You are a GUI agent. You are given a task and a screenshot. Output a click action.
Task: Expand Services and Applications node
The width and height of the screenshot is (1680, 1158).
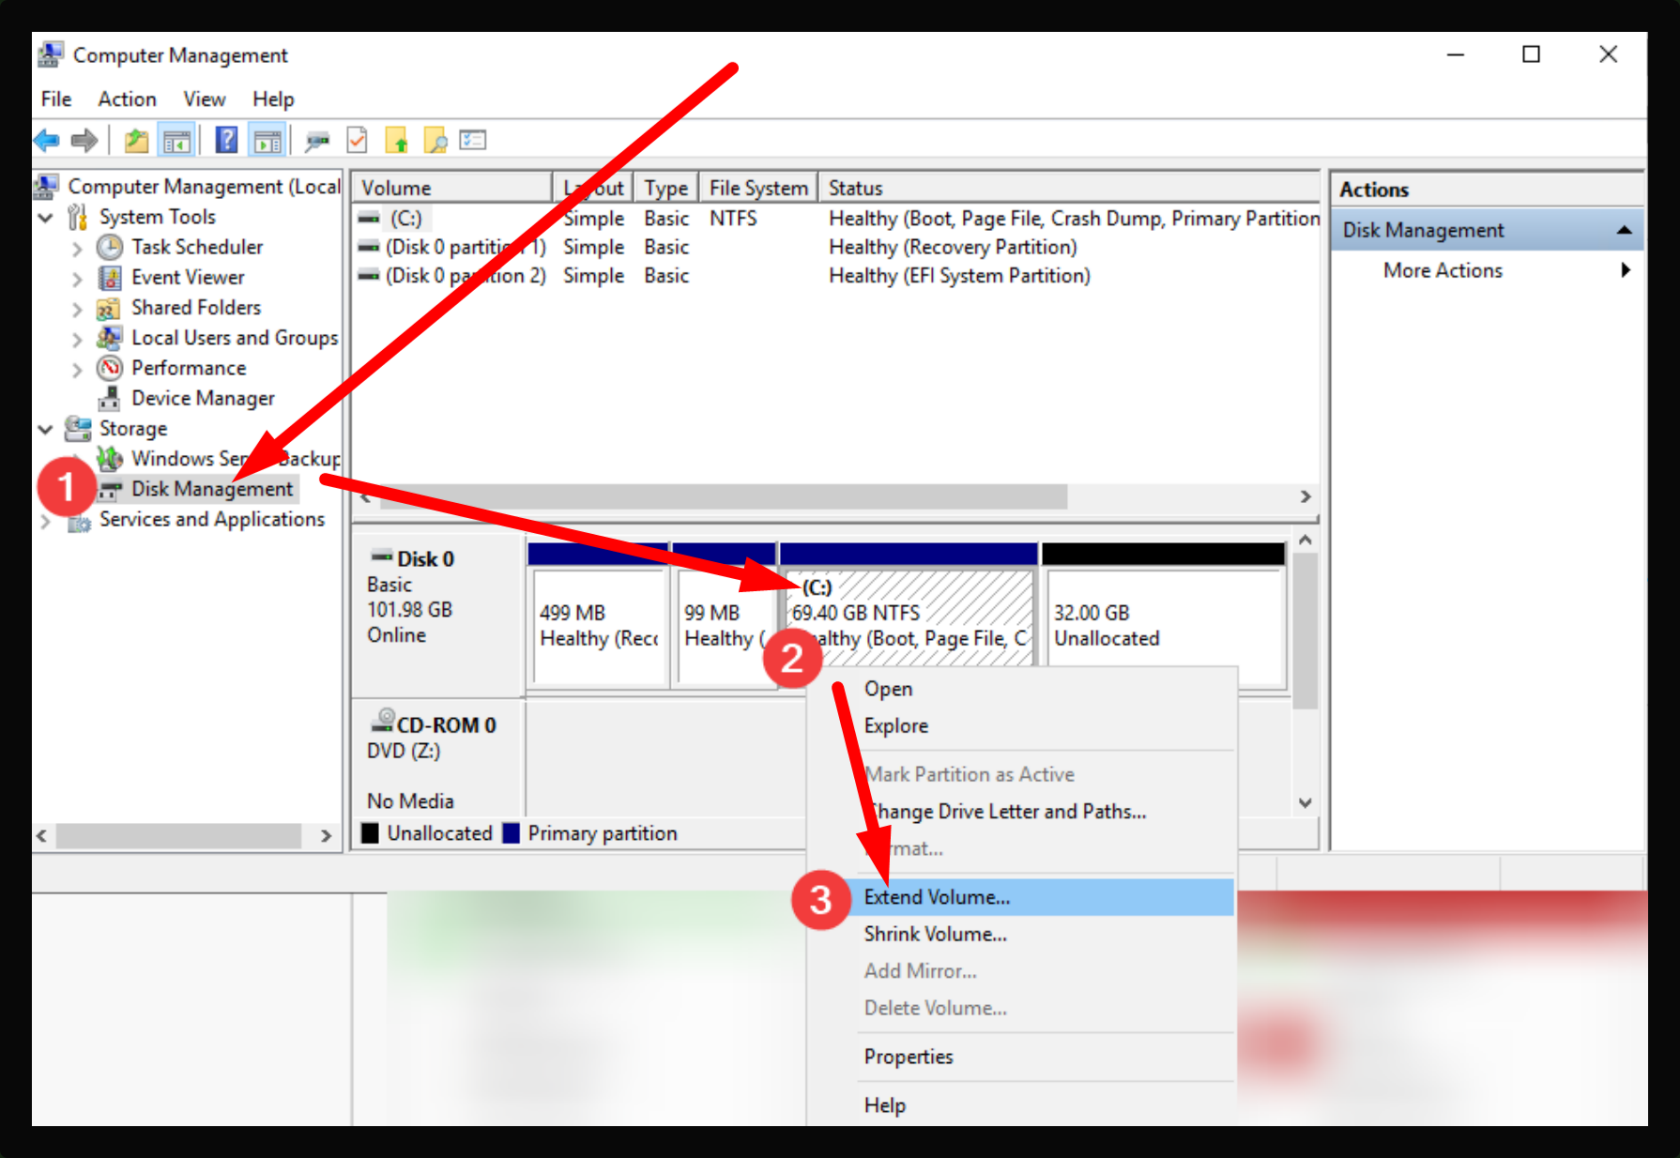click(46, 520)
